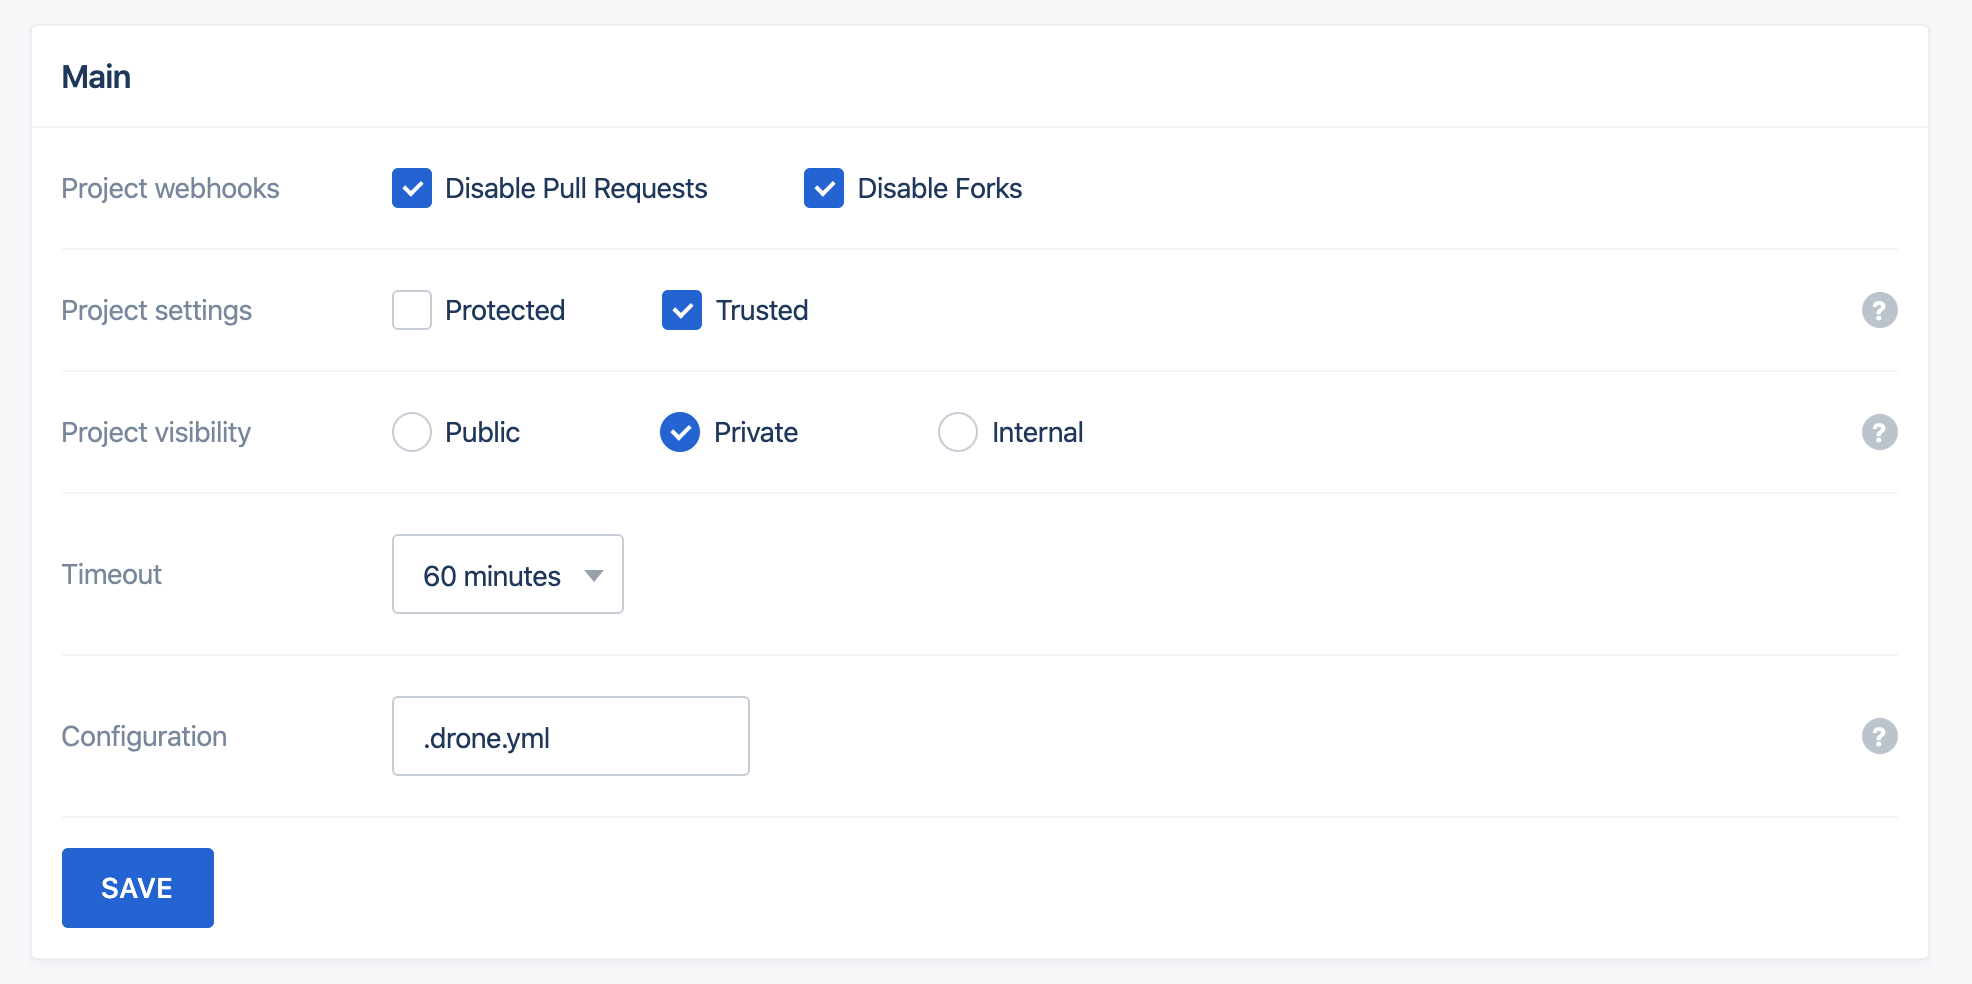Screen dimensions: 1972x984
Task: Open help icon for Project settings
Action: tap(1879, 310)
